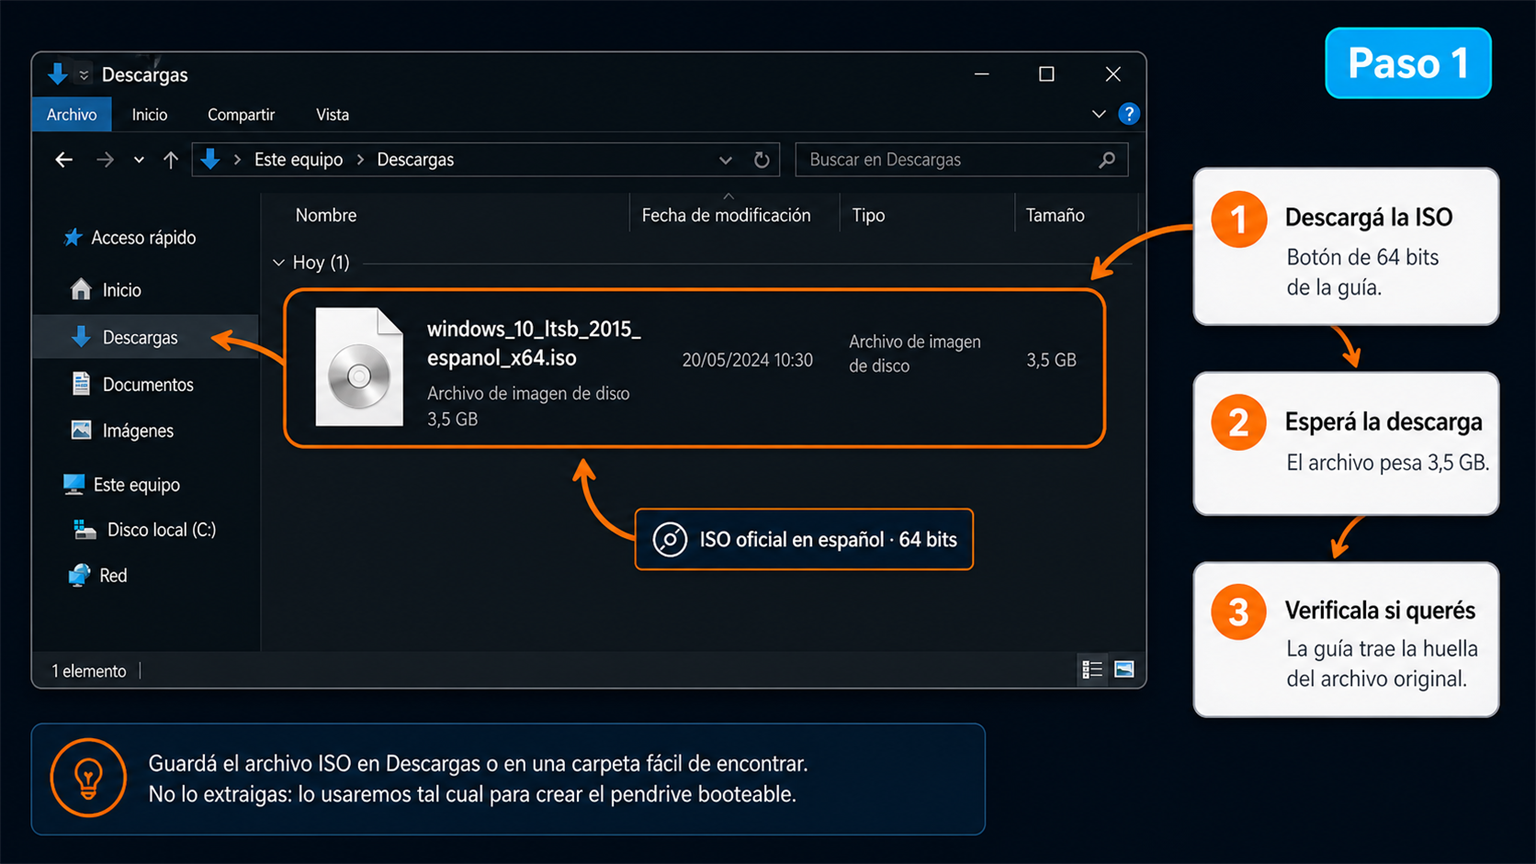Click the date 20/05/2024 10:30 cell

coord(747,360)
